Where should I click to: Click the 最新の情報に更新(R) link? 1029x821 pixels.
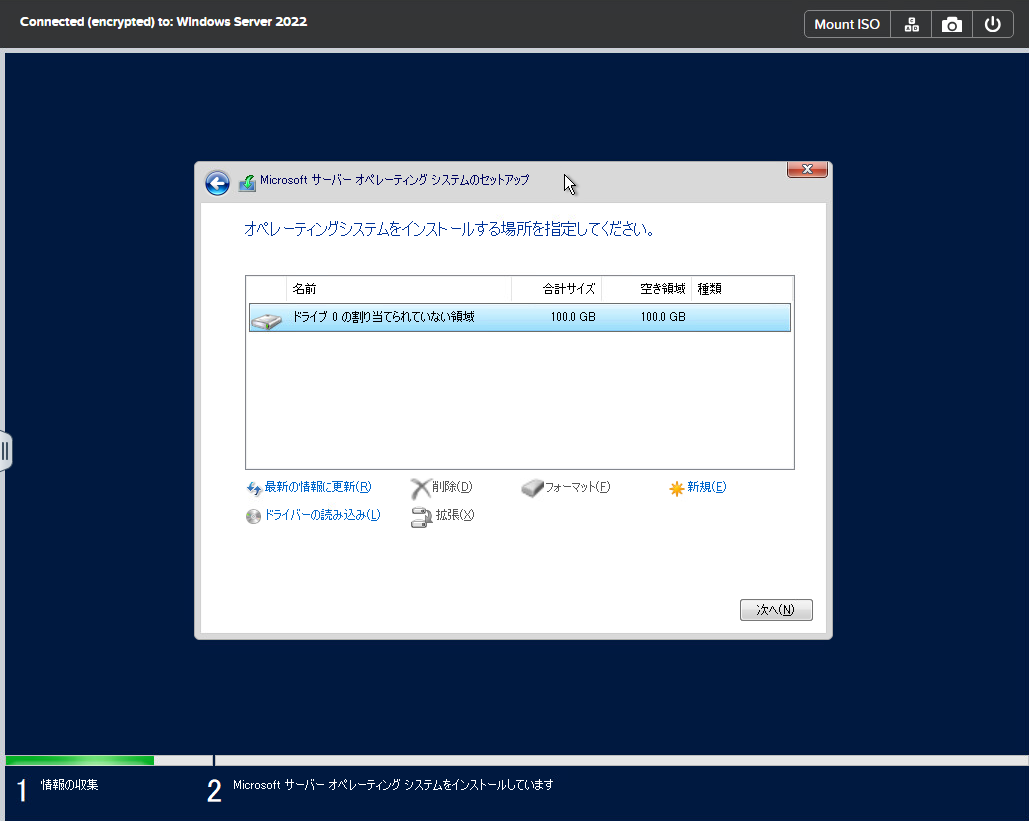[x=318, y=487]
